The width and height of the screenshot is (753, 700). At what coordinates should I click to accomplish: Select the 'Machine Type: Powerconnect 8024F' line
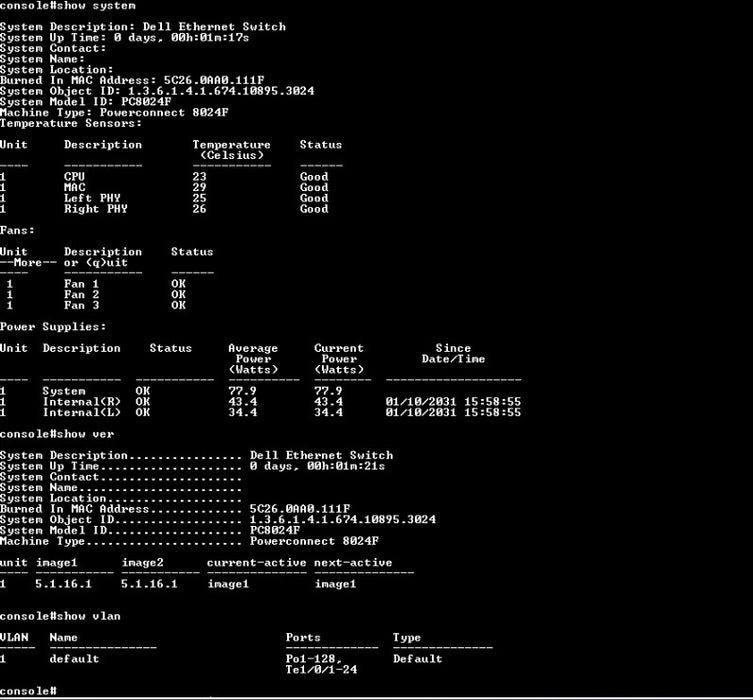point(114,112)
